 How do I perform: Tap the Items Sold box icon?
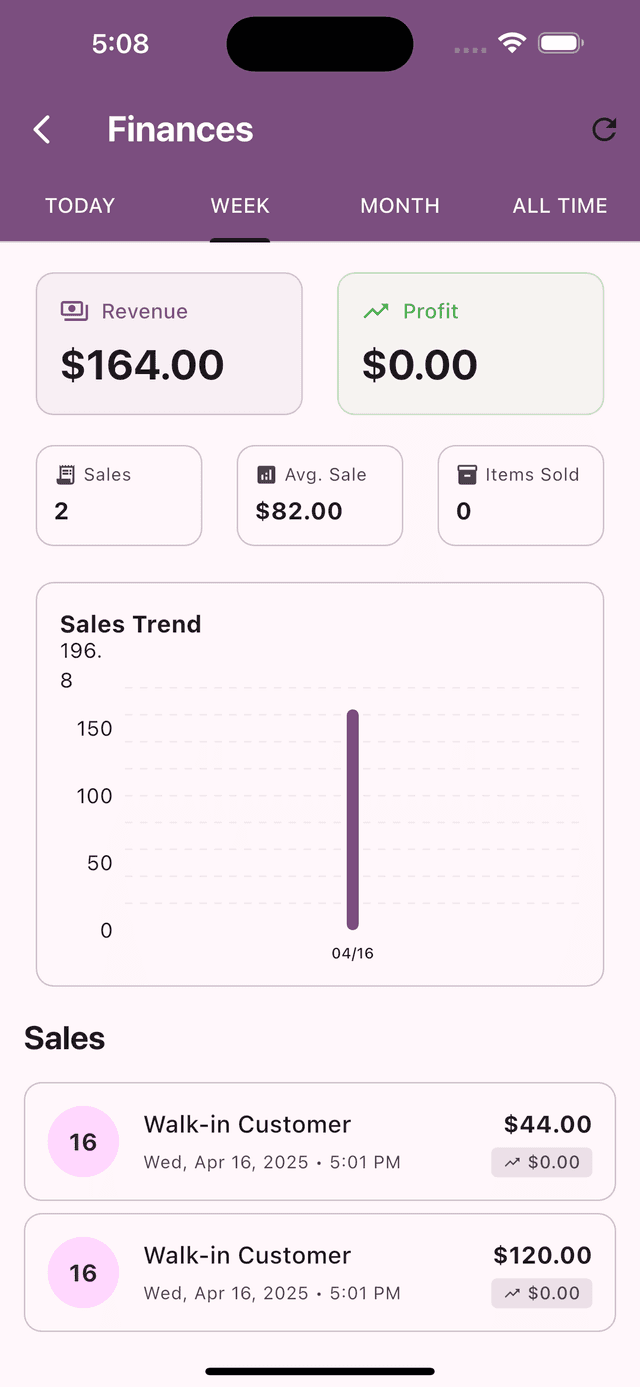click(467, 475)
